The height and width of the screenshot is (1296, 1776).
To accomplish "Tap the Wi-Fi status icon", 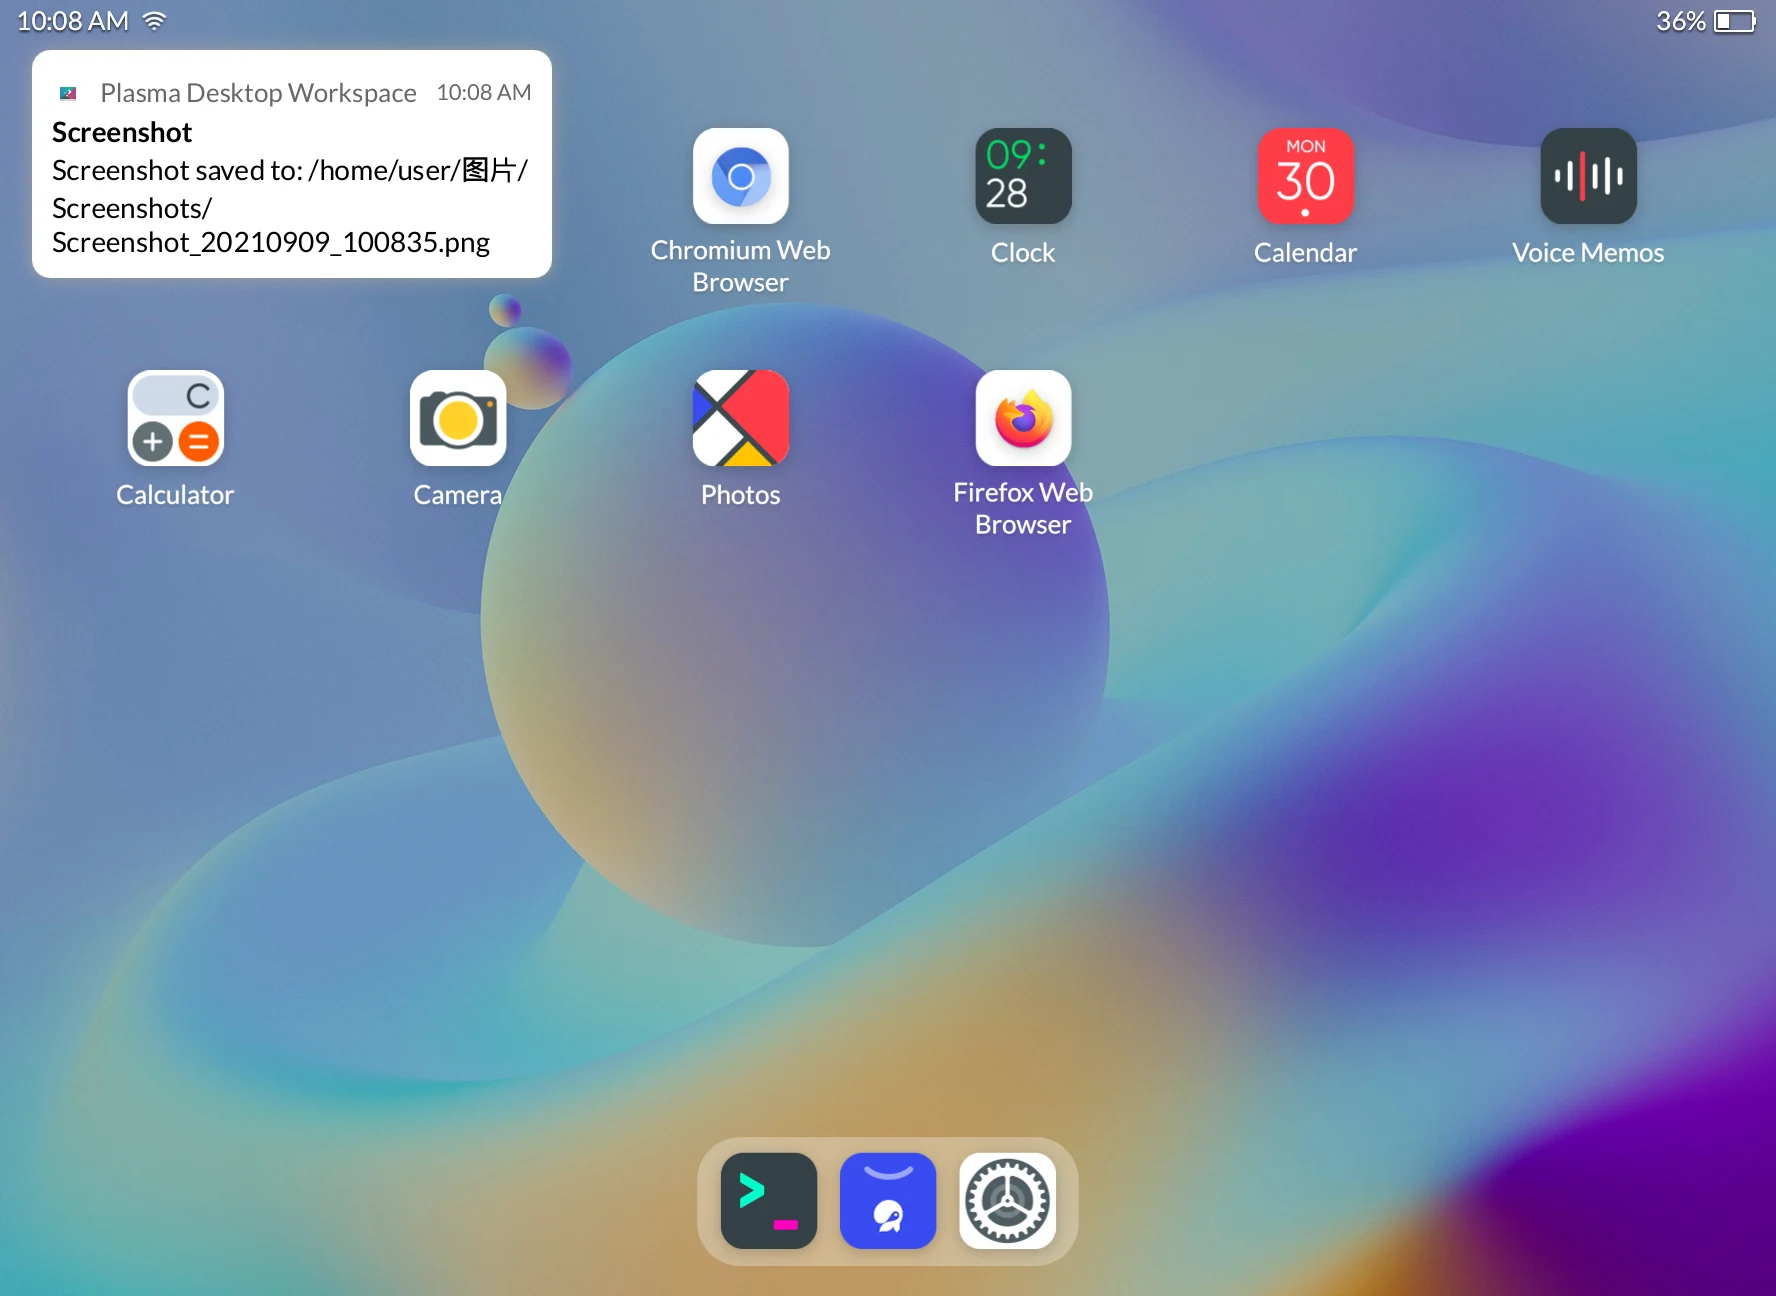I will tap(154, 21).
